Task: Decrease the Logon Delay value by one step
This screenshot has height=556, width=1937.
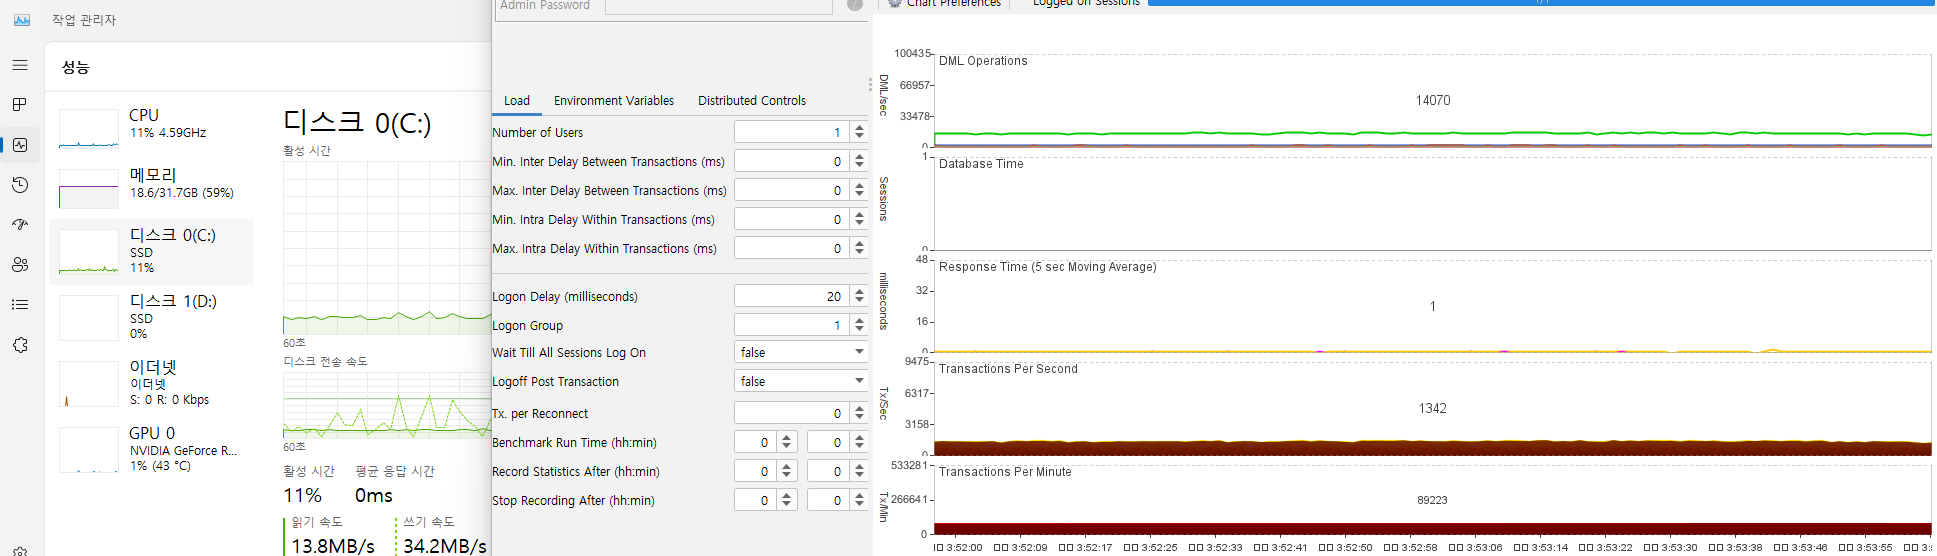Action: pyautogui.click(x=859, y=301)
